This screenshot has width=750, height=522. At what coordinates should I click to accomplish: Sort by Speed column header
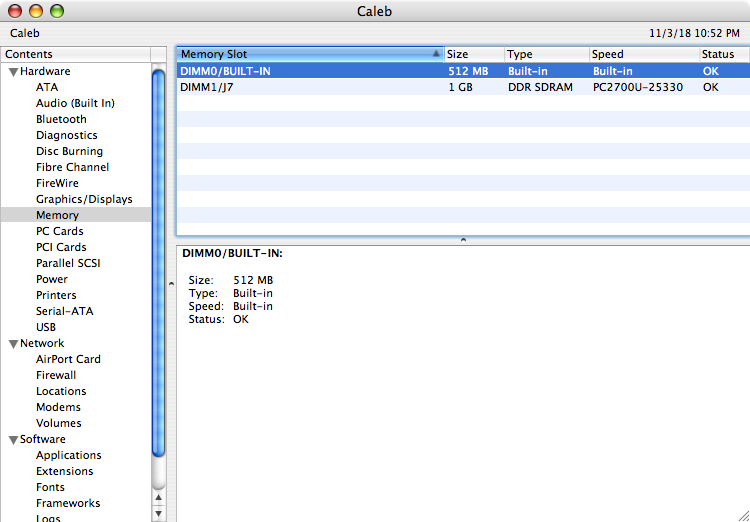(644, 54)
